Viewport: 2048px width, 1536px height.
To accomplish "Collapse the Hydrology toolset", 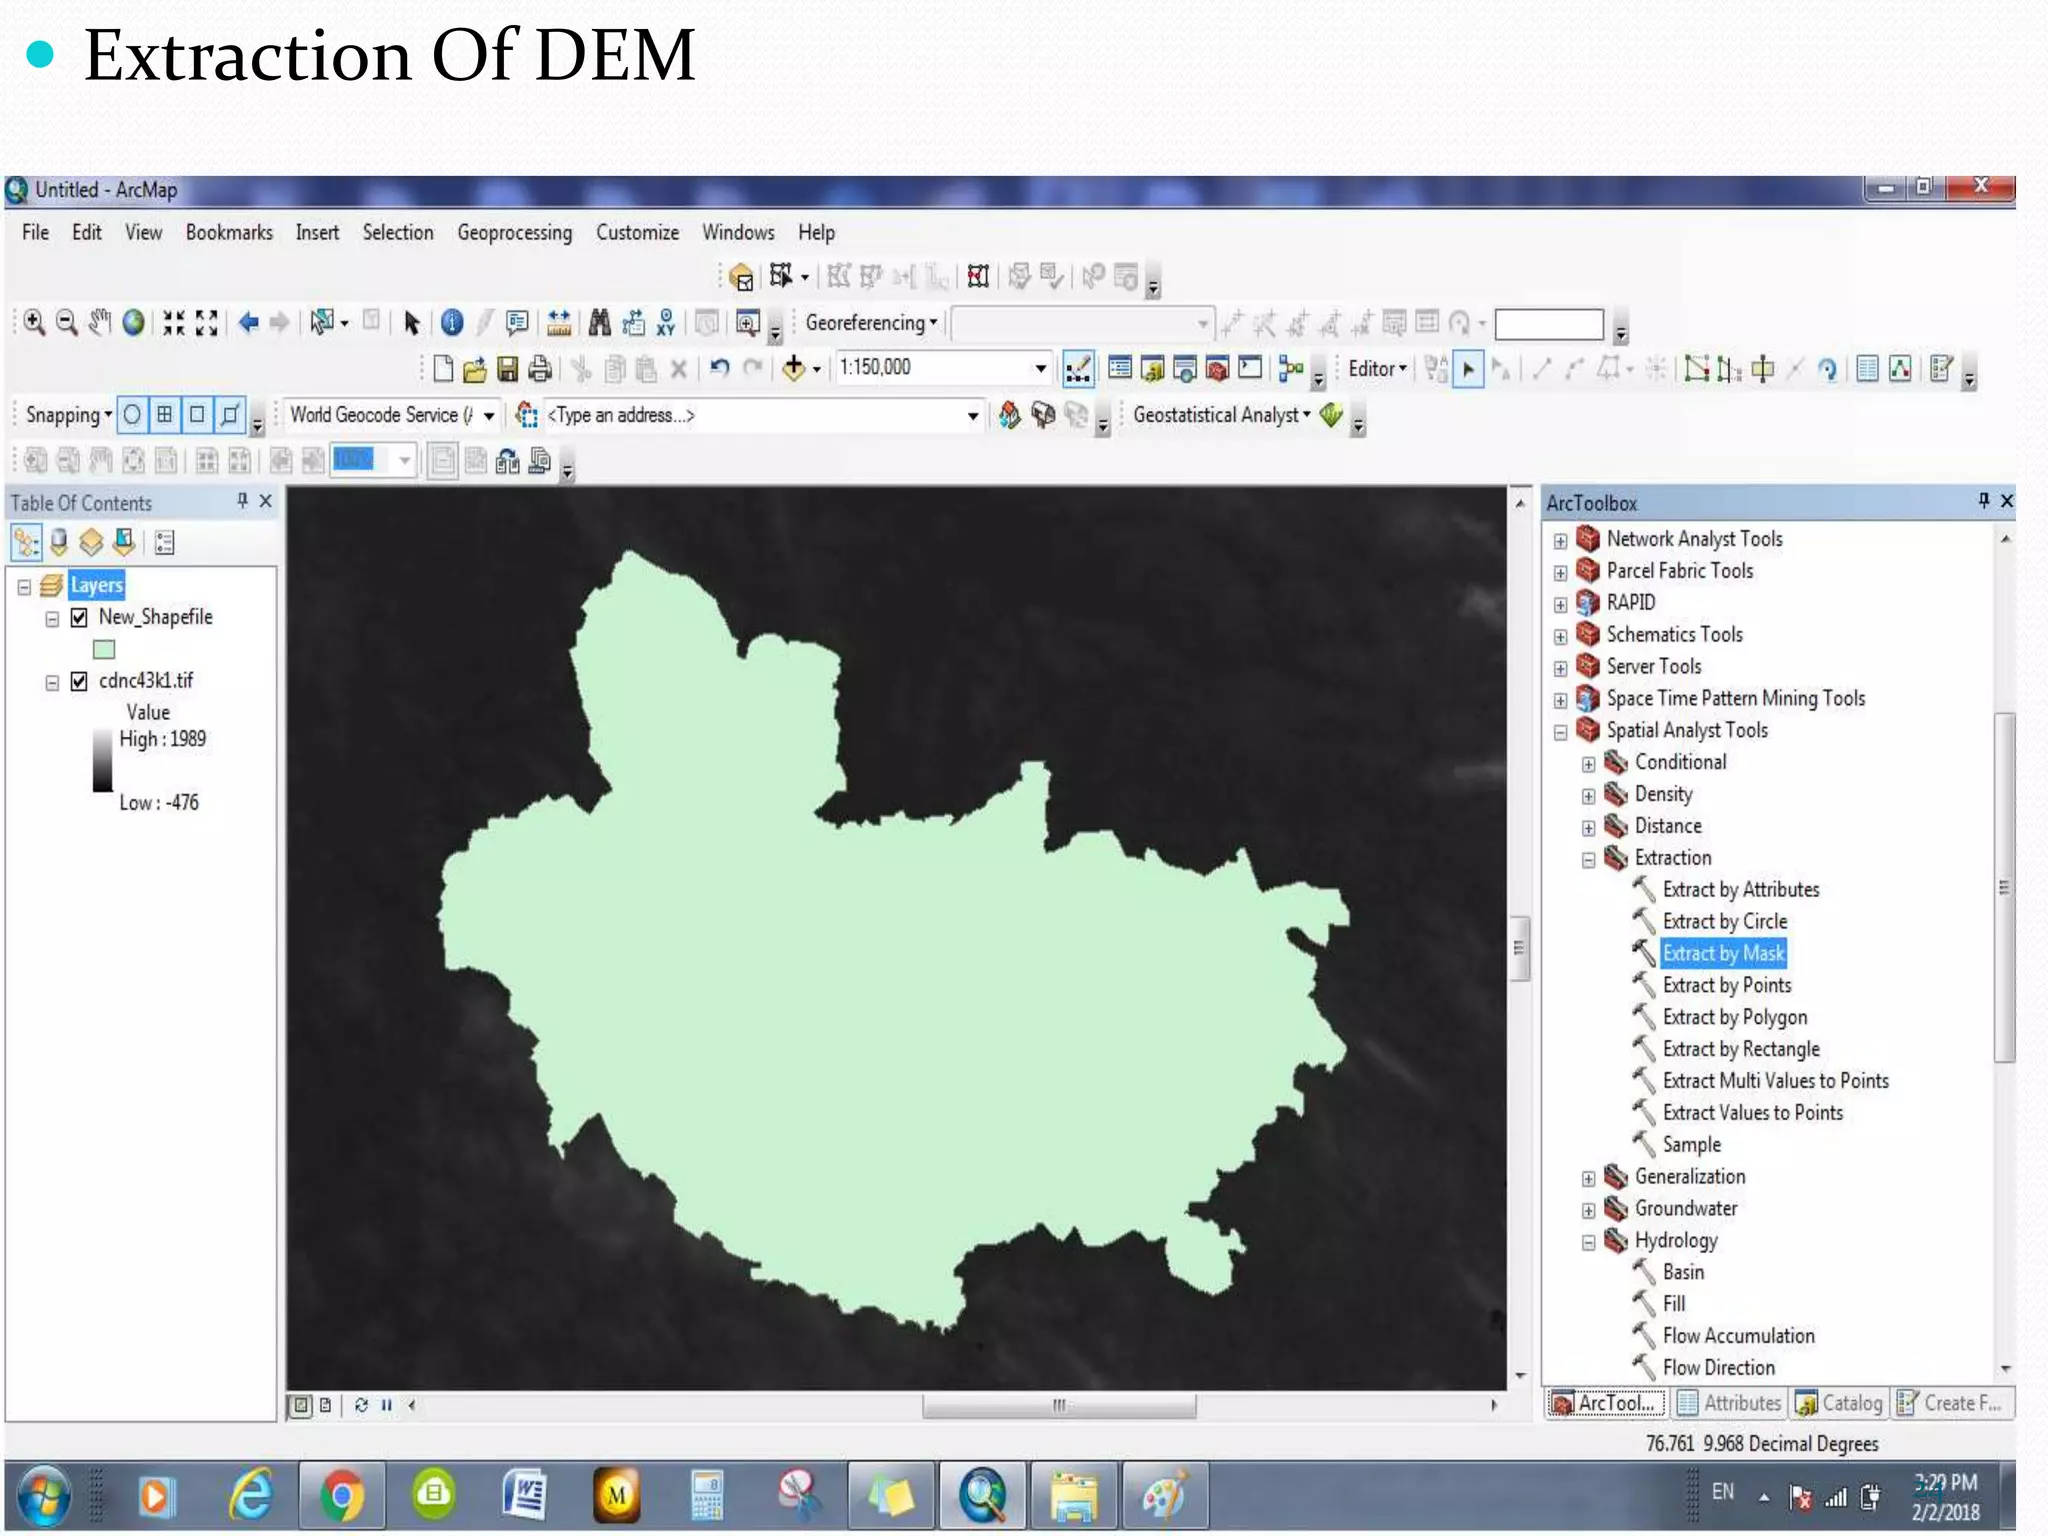I will pyautogui.click(x=1588, y=1243).
